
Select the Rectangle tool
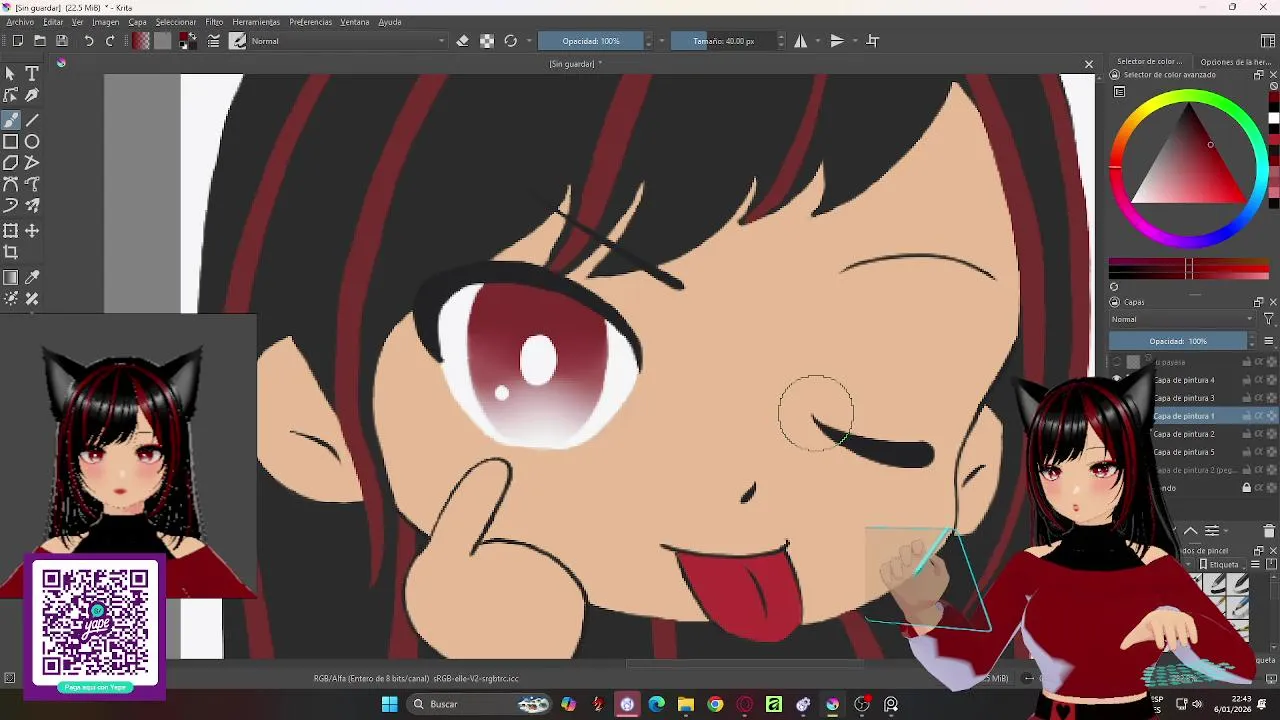click(10, 142)
